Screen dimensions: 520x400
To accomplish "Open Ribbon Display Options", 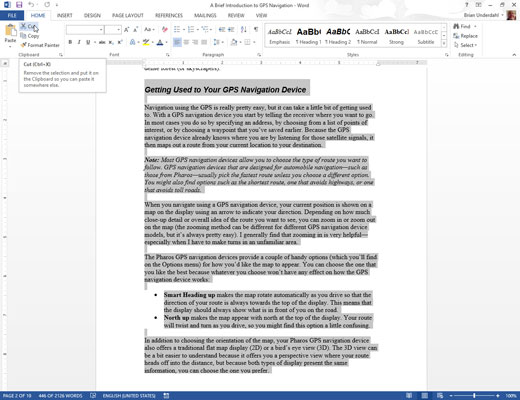I will (478, 5).
